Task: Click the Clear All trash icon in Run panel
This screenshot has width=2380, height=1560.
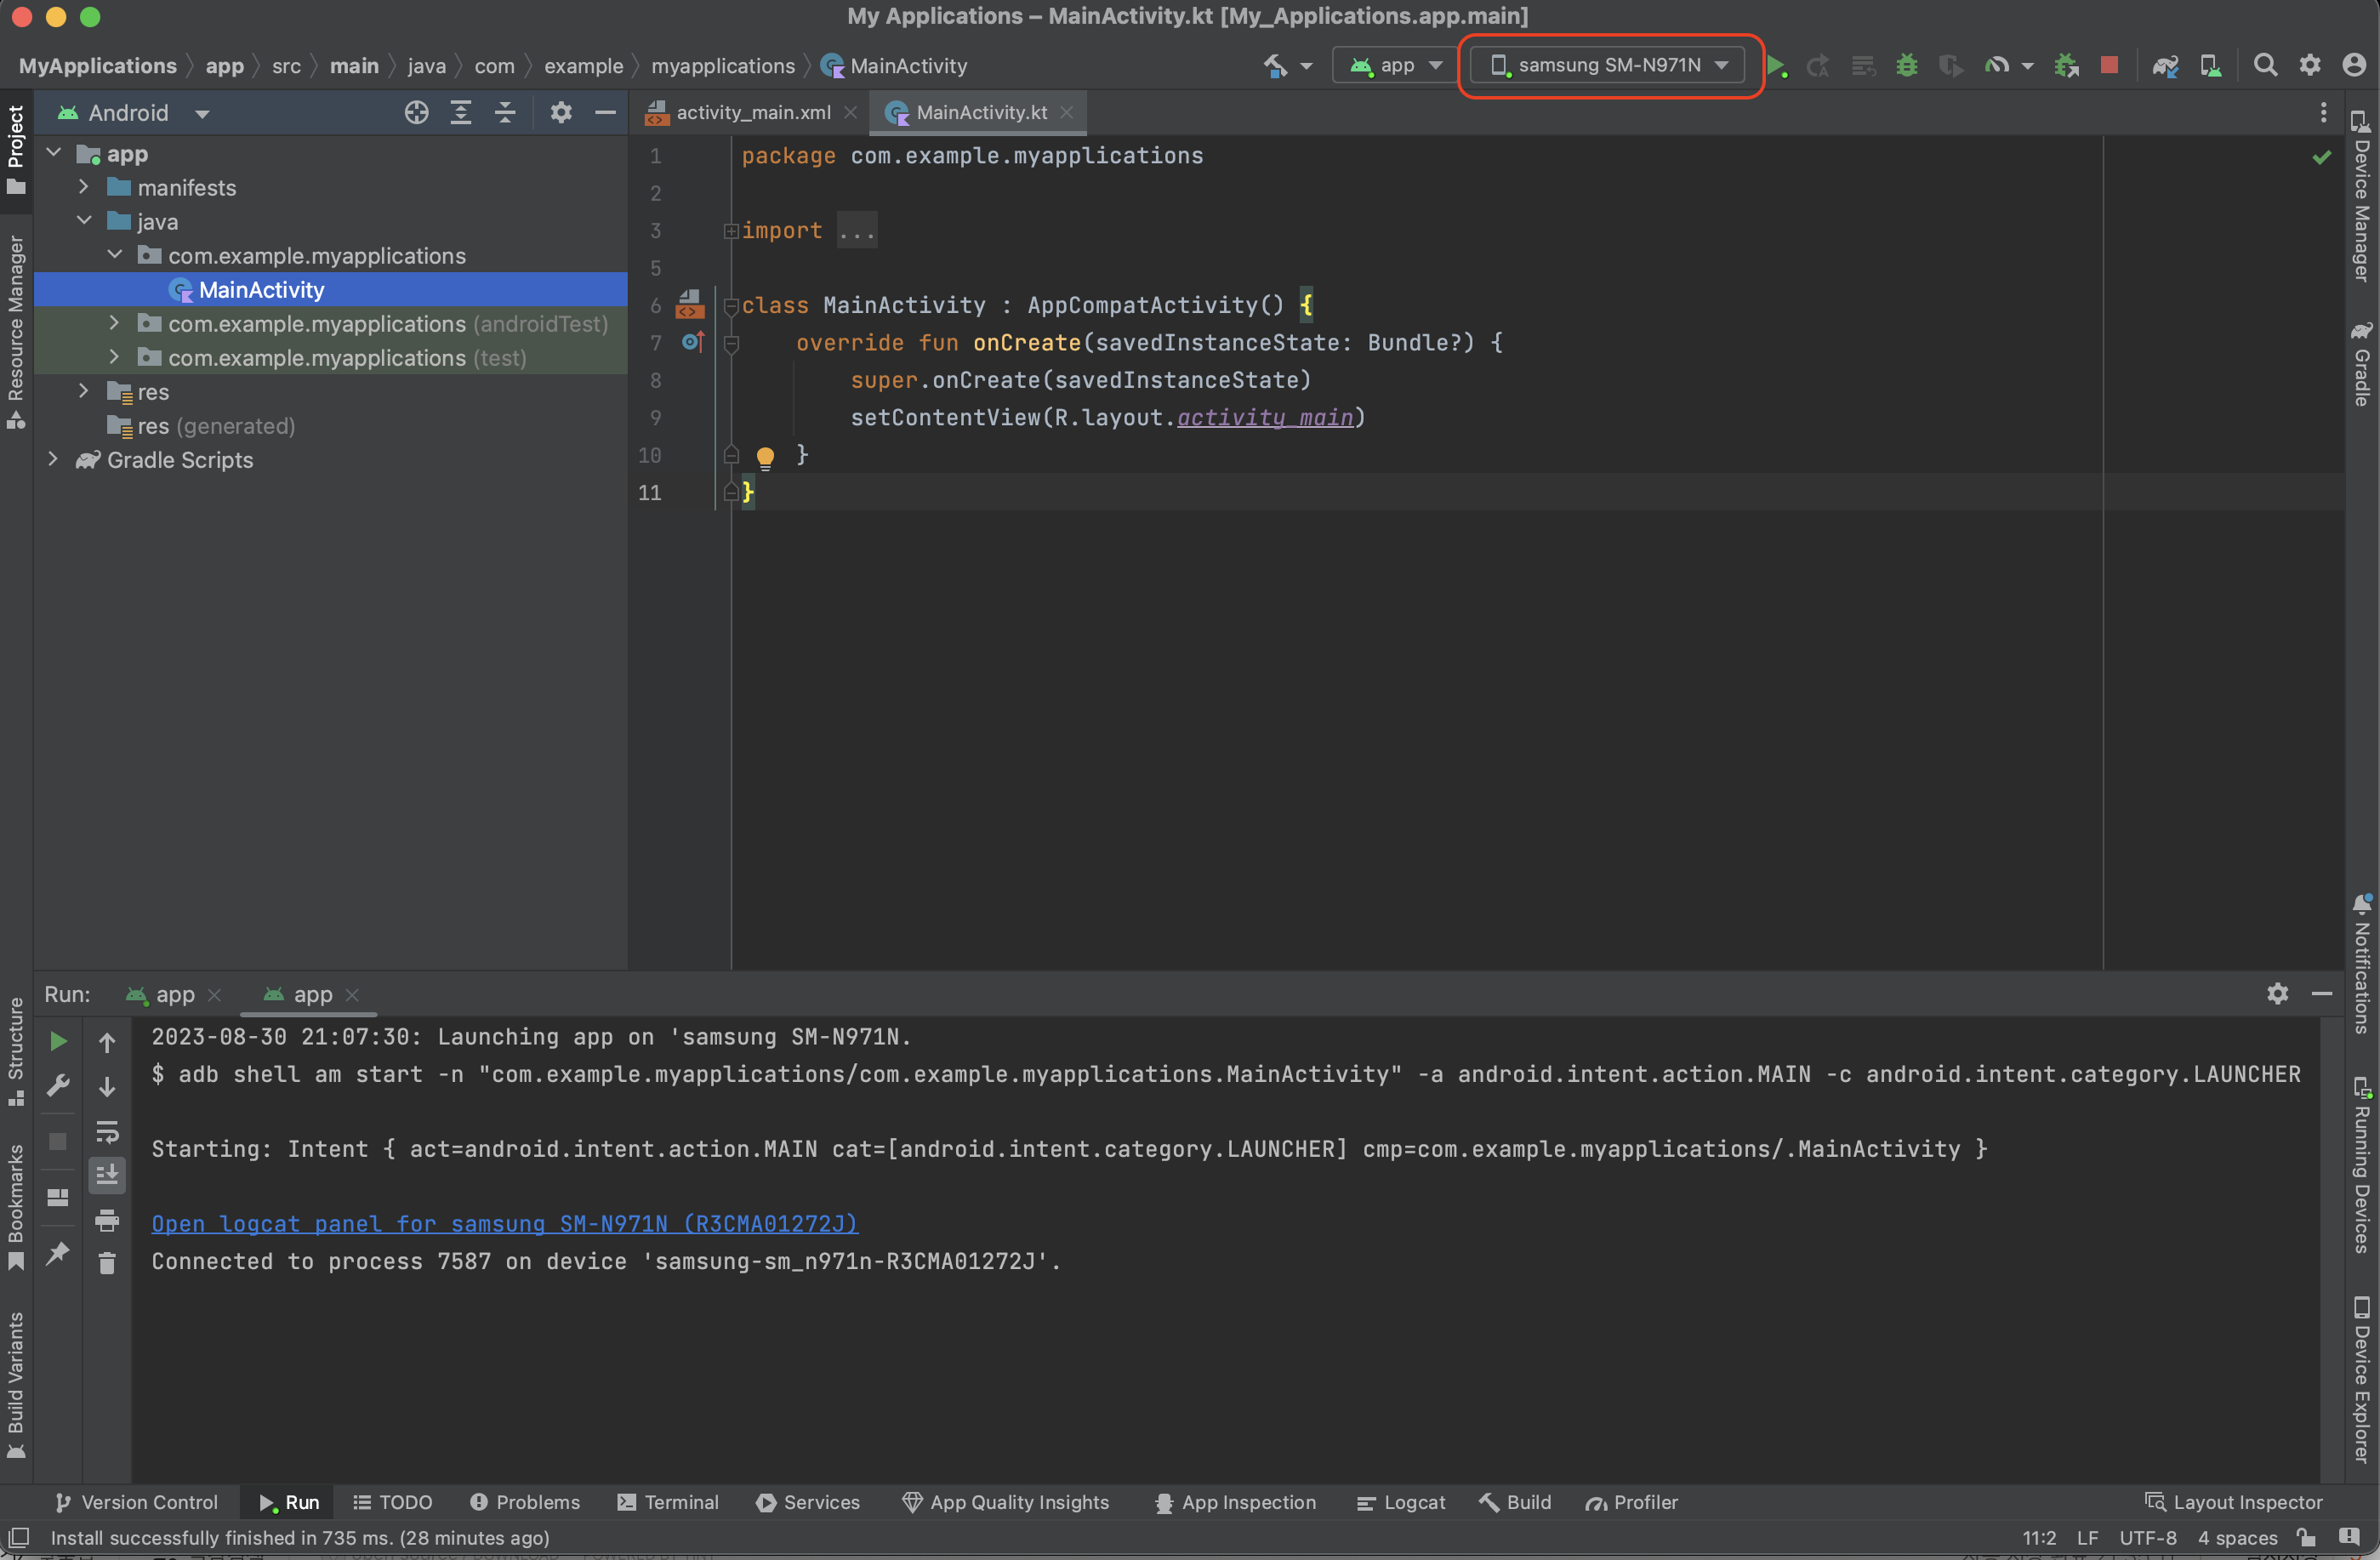Action: click(x=107, y=1264)
